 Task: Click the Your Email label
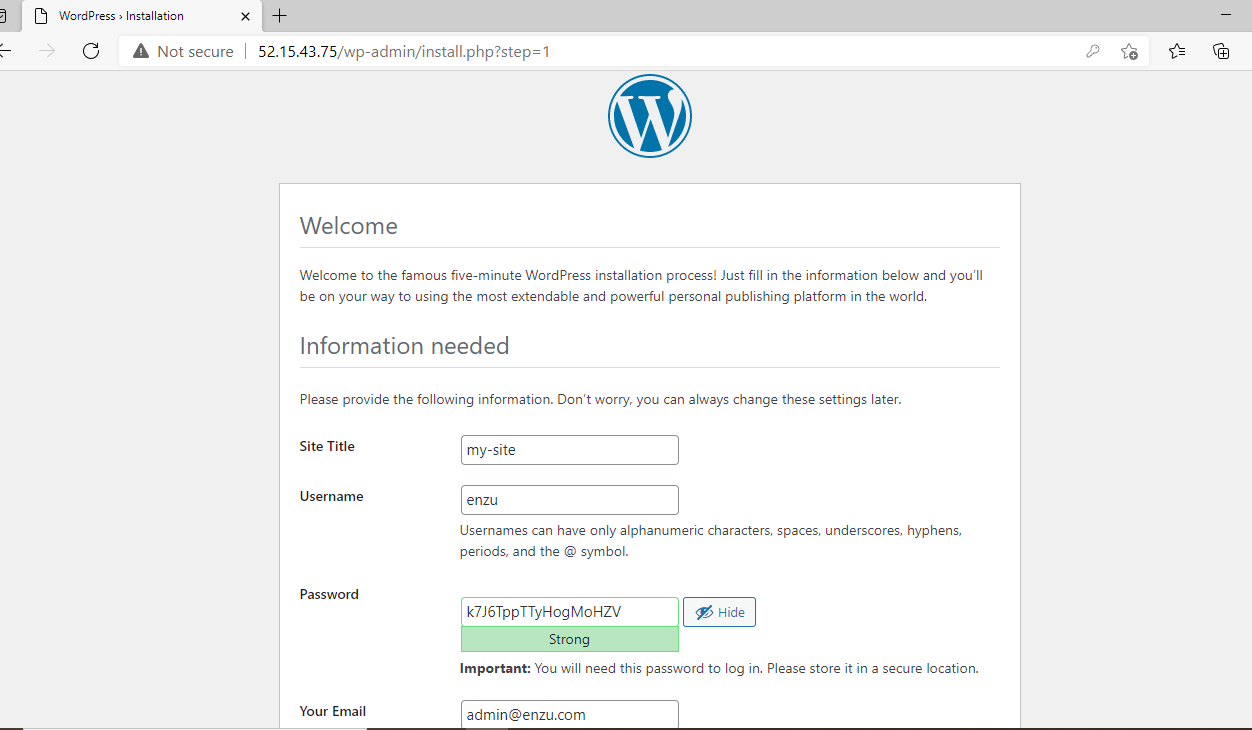[x=333, y=711]
